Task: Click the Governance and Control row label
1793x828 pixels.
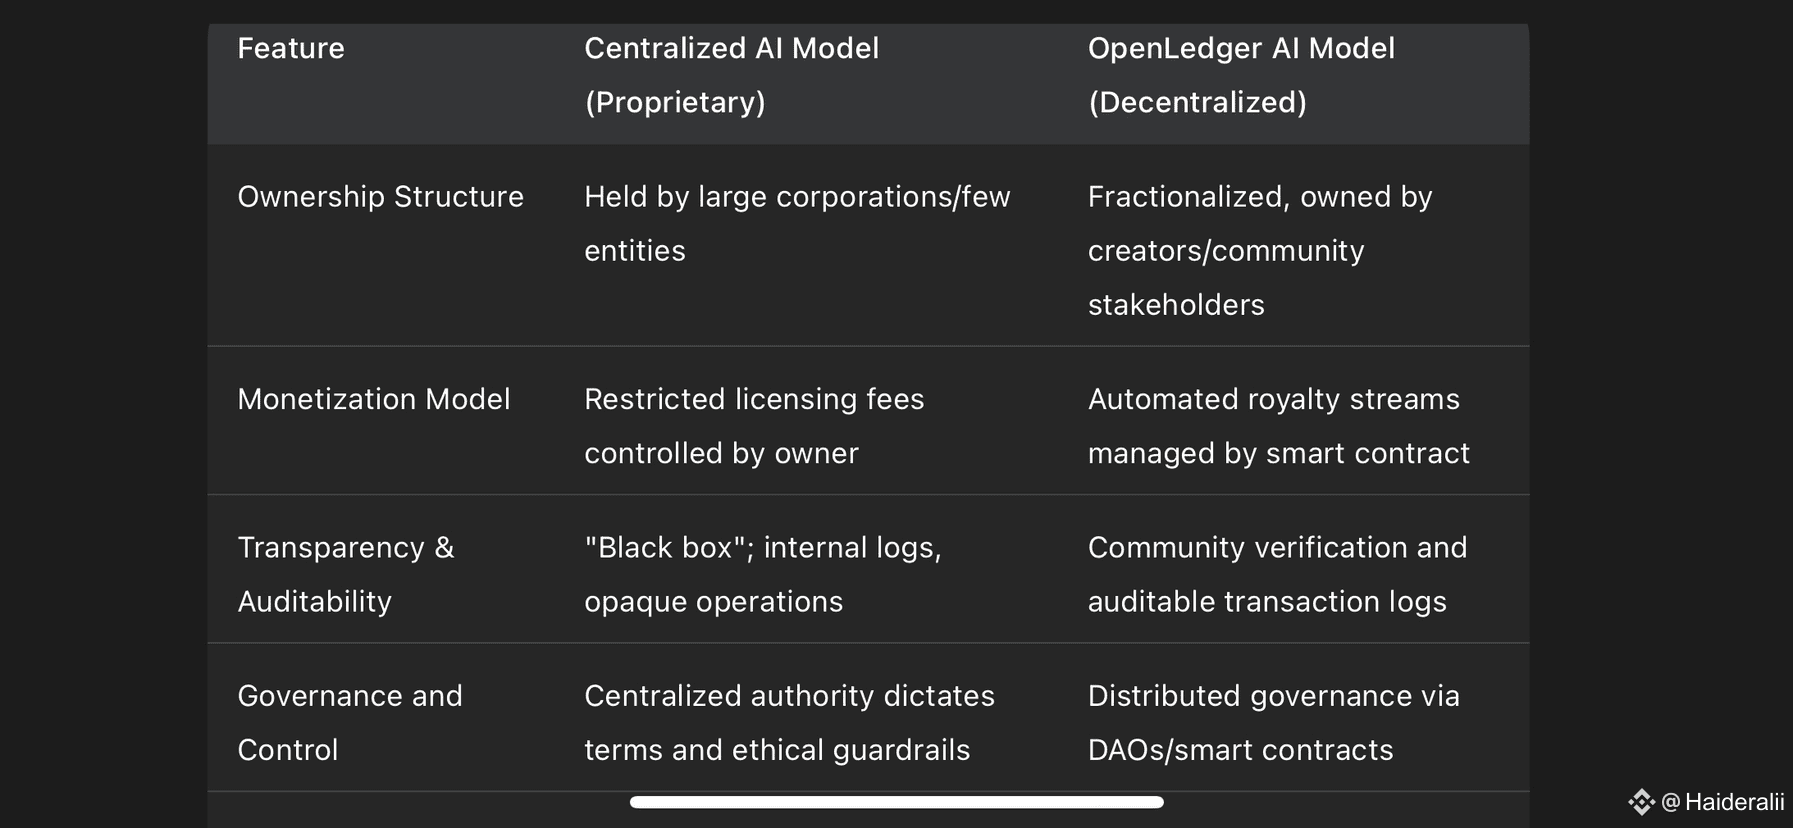Action: (x=350, y=722)
